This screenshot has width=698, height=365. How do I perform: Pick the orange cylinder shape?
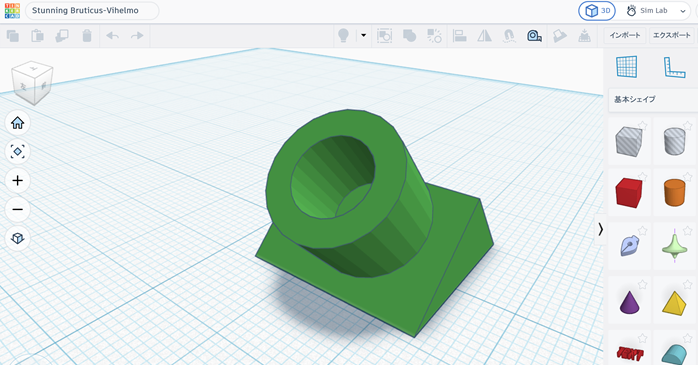(x=674, y=193)
